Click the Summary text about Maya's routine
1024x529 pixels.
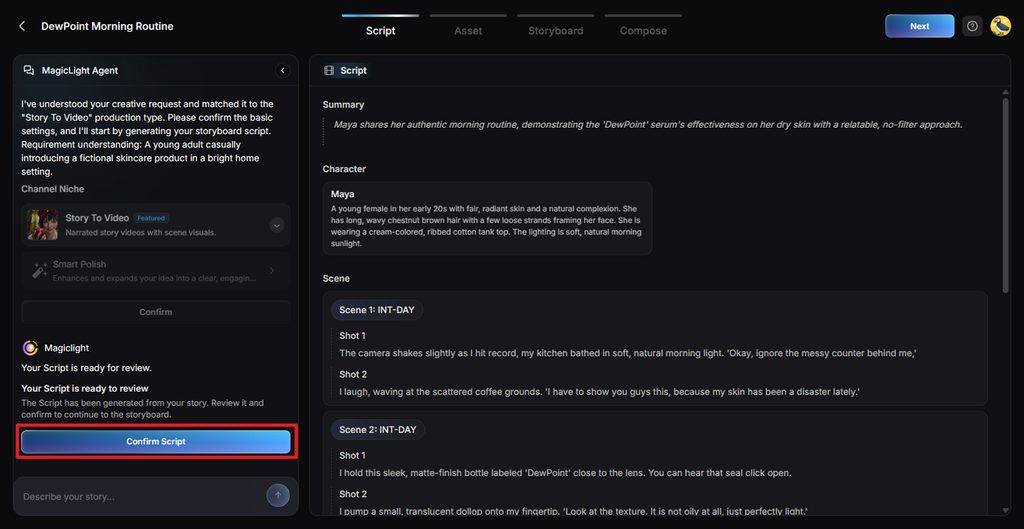(x=648, y=124)
